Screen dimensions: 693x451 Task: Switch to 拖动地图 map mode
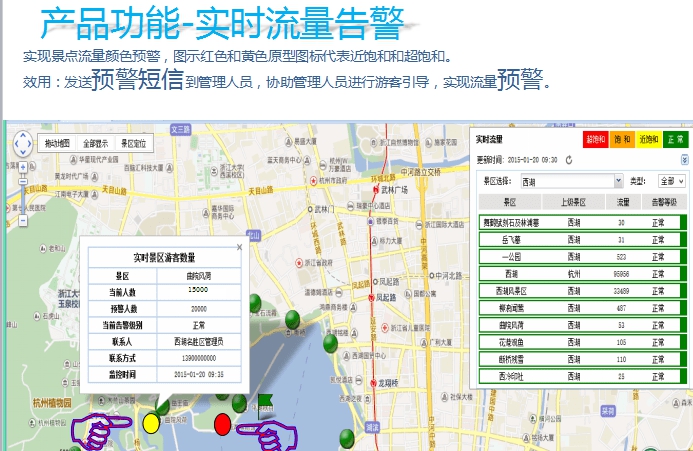click(x=57, y=143)
